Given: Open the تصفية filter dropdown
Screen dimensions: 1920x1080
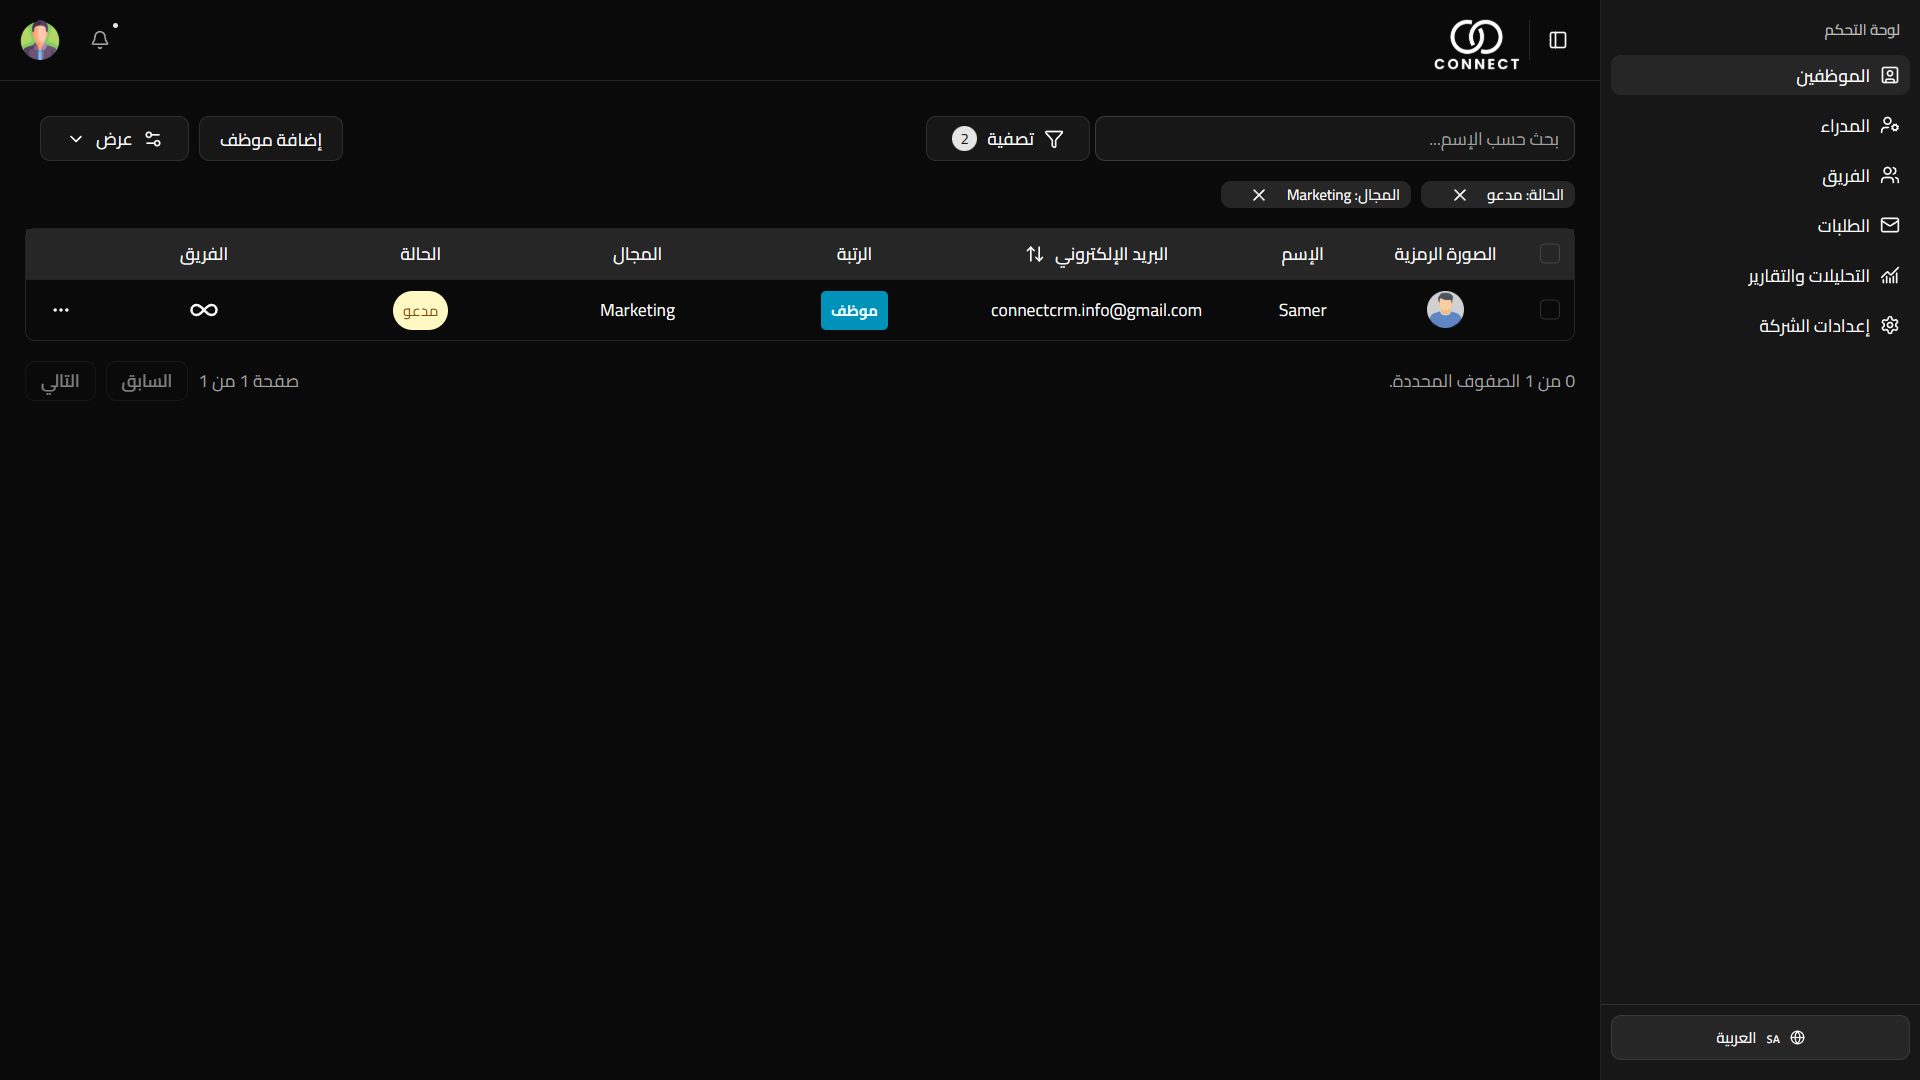Looking at the screenshot, I should [1007, 139].
